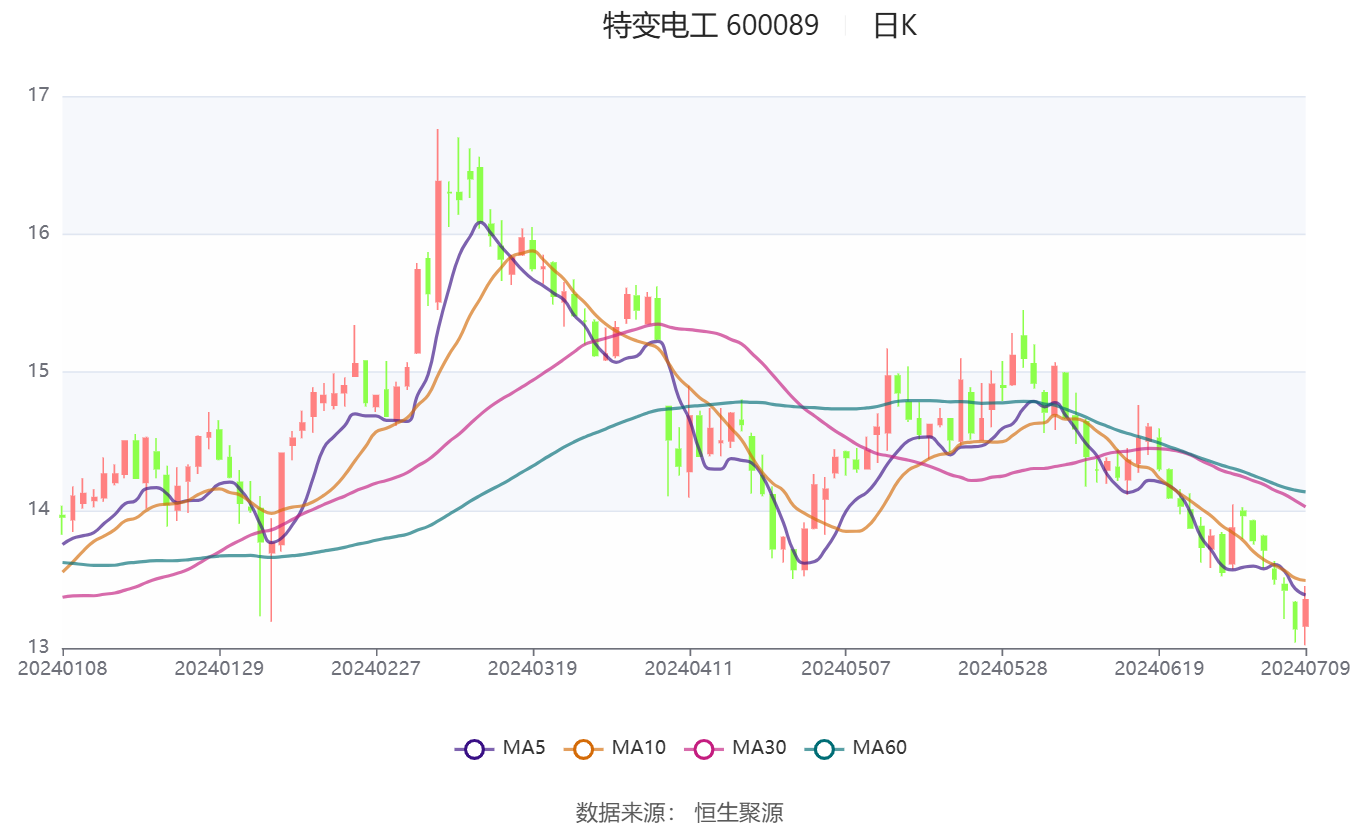Click the 14 price axis label
The width and height of the screenshot is (1360, 828).
click(39, 509)
